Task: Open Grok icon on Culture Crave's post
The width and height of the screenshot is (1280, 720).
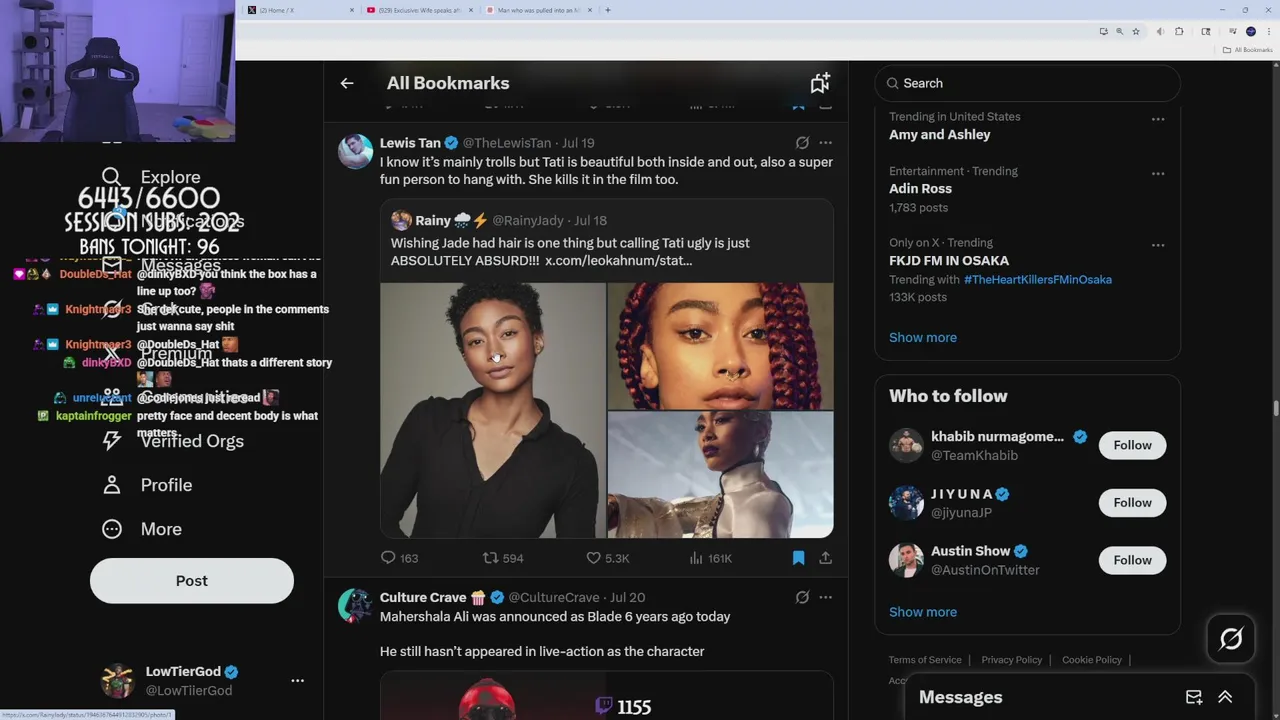Action: 802,597
